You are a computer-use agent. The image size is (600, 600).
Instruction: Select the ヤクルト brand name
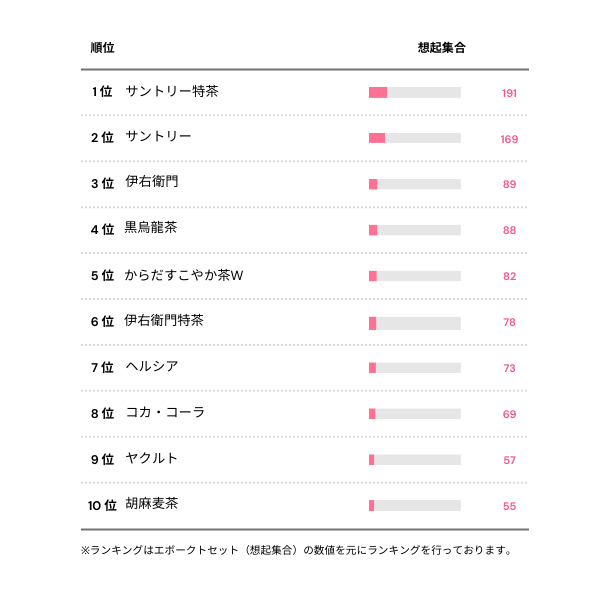152,459
